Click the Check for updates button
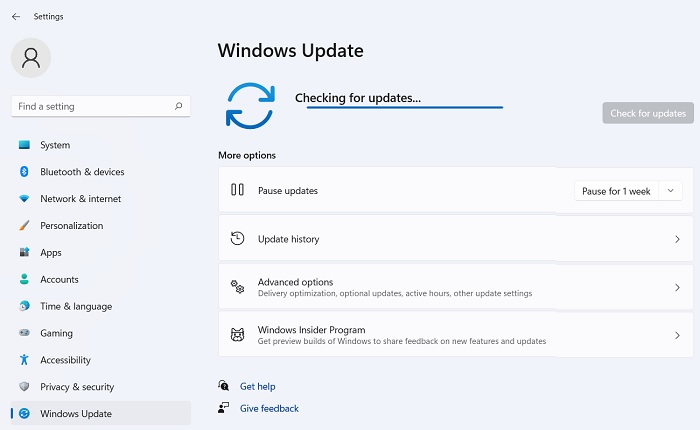The width and height of the screenshot is (700, 430). (x=648, y=113)
